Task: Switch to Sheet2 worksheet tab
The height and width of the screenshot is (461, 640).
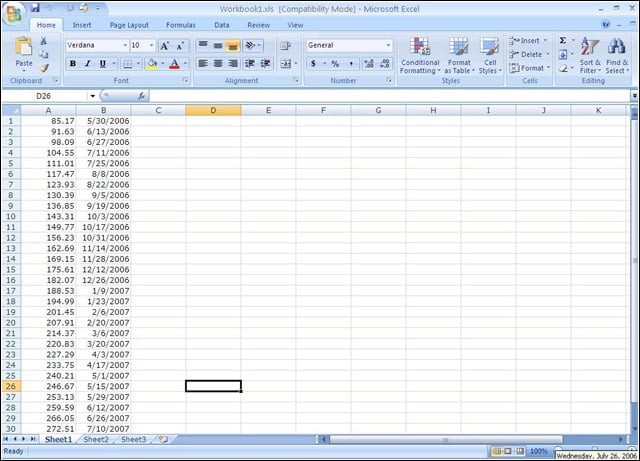Action: 96,439
